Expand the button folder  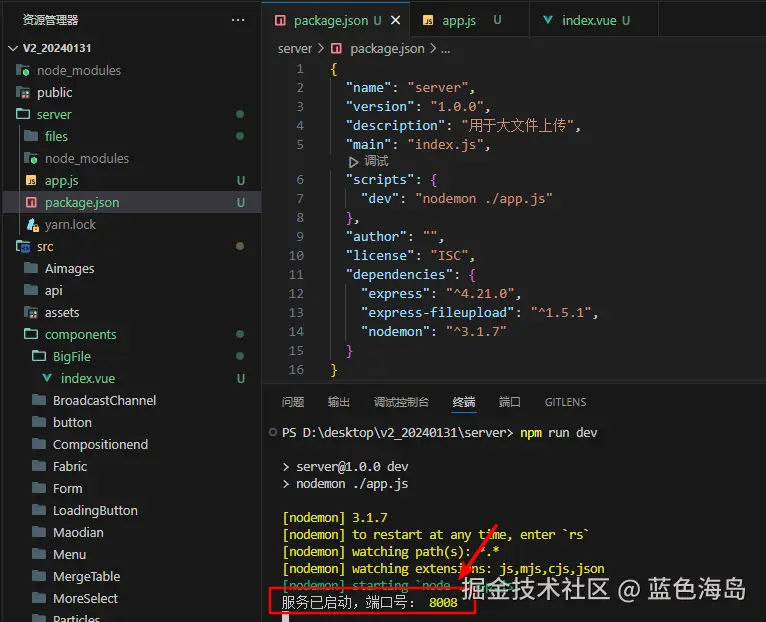tap(72, 422)
